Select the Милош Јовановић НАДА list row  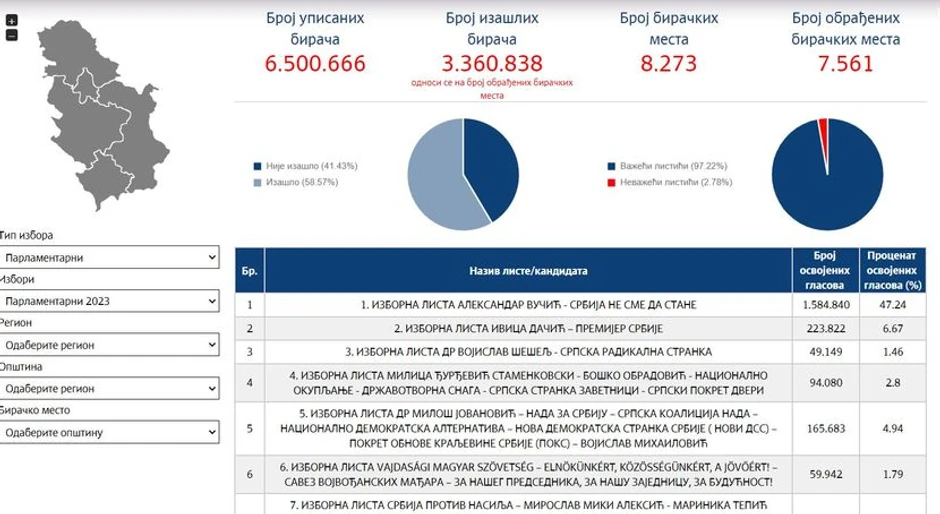click(x=580, y=428)
